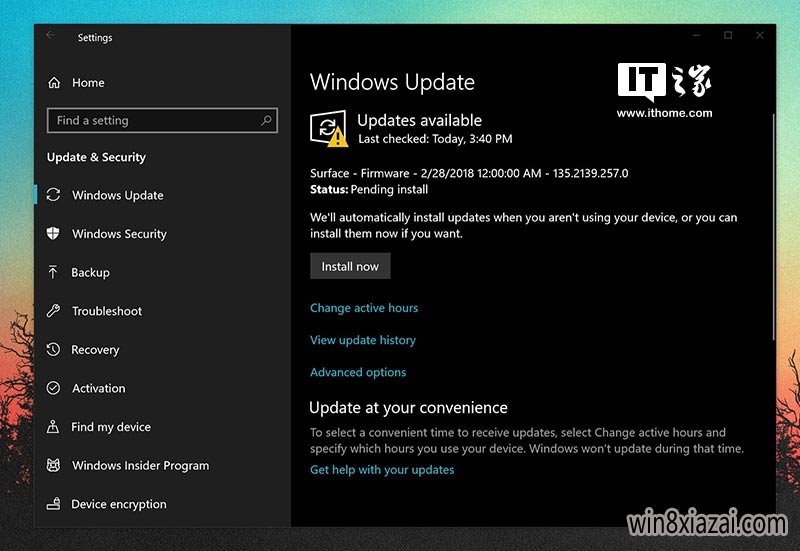800x551 pixels.
Task: Minimize the Settings window
Action: [696, 35]
